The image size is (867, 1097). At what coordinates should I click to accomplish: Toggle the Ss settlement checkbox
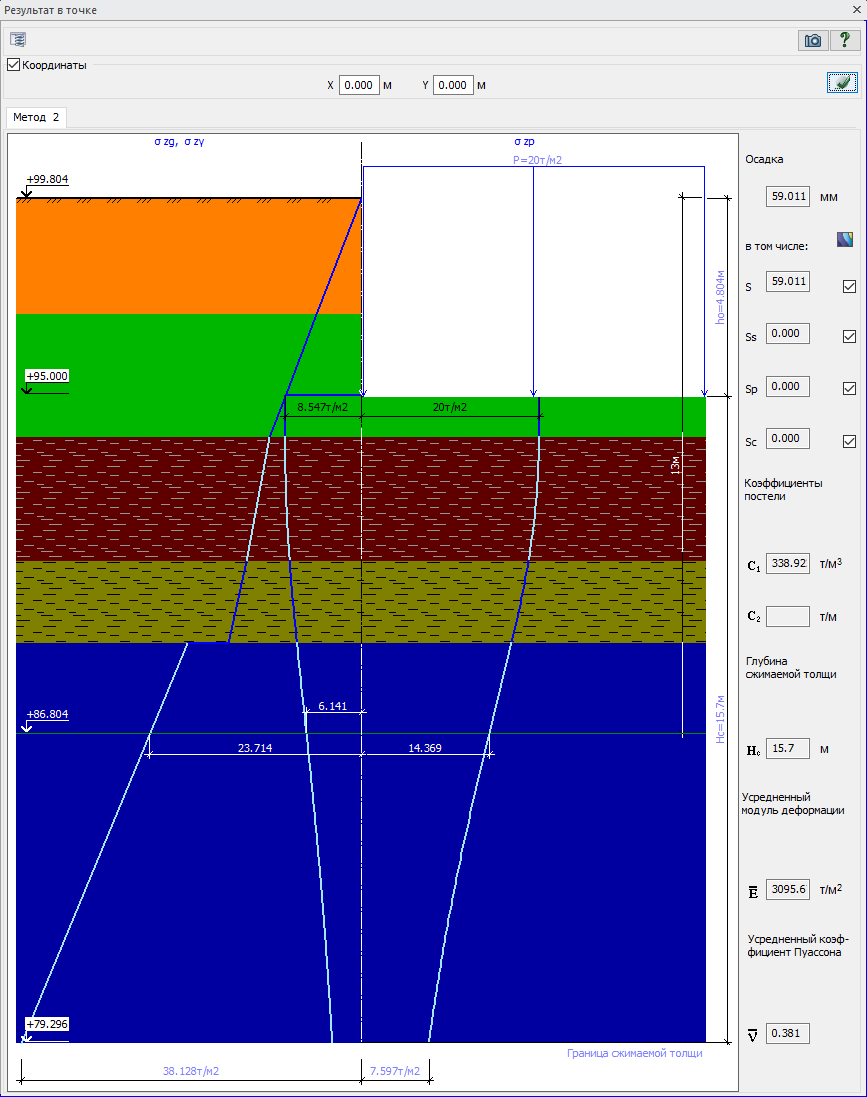pyautogui.click(x=849, y=336)
